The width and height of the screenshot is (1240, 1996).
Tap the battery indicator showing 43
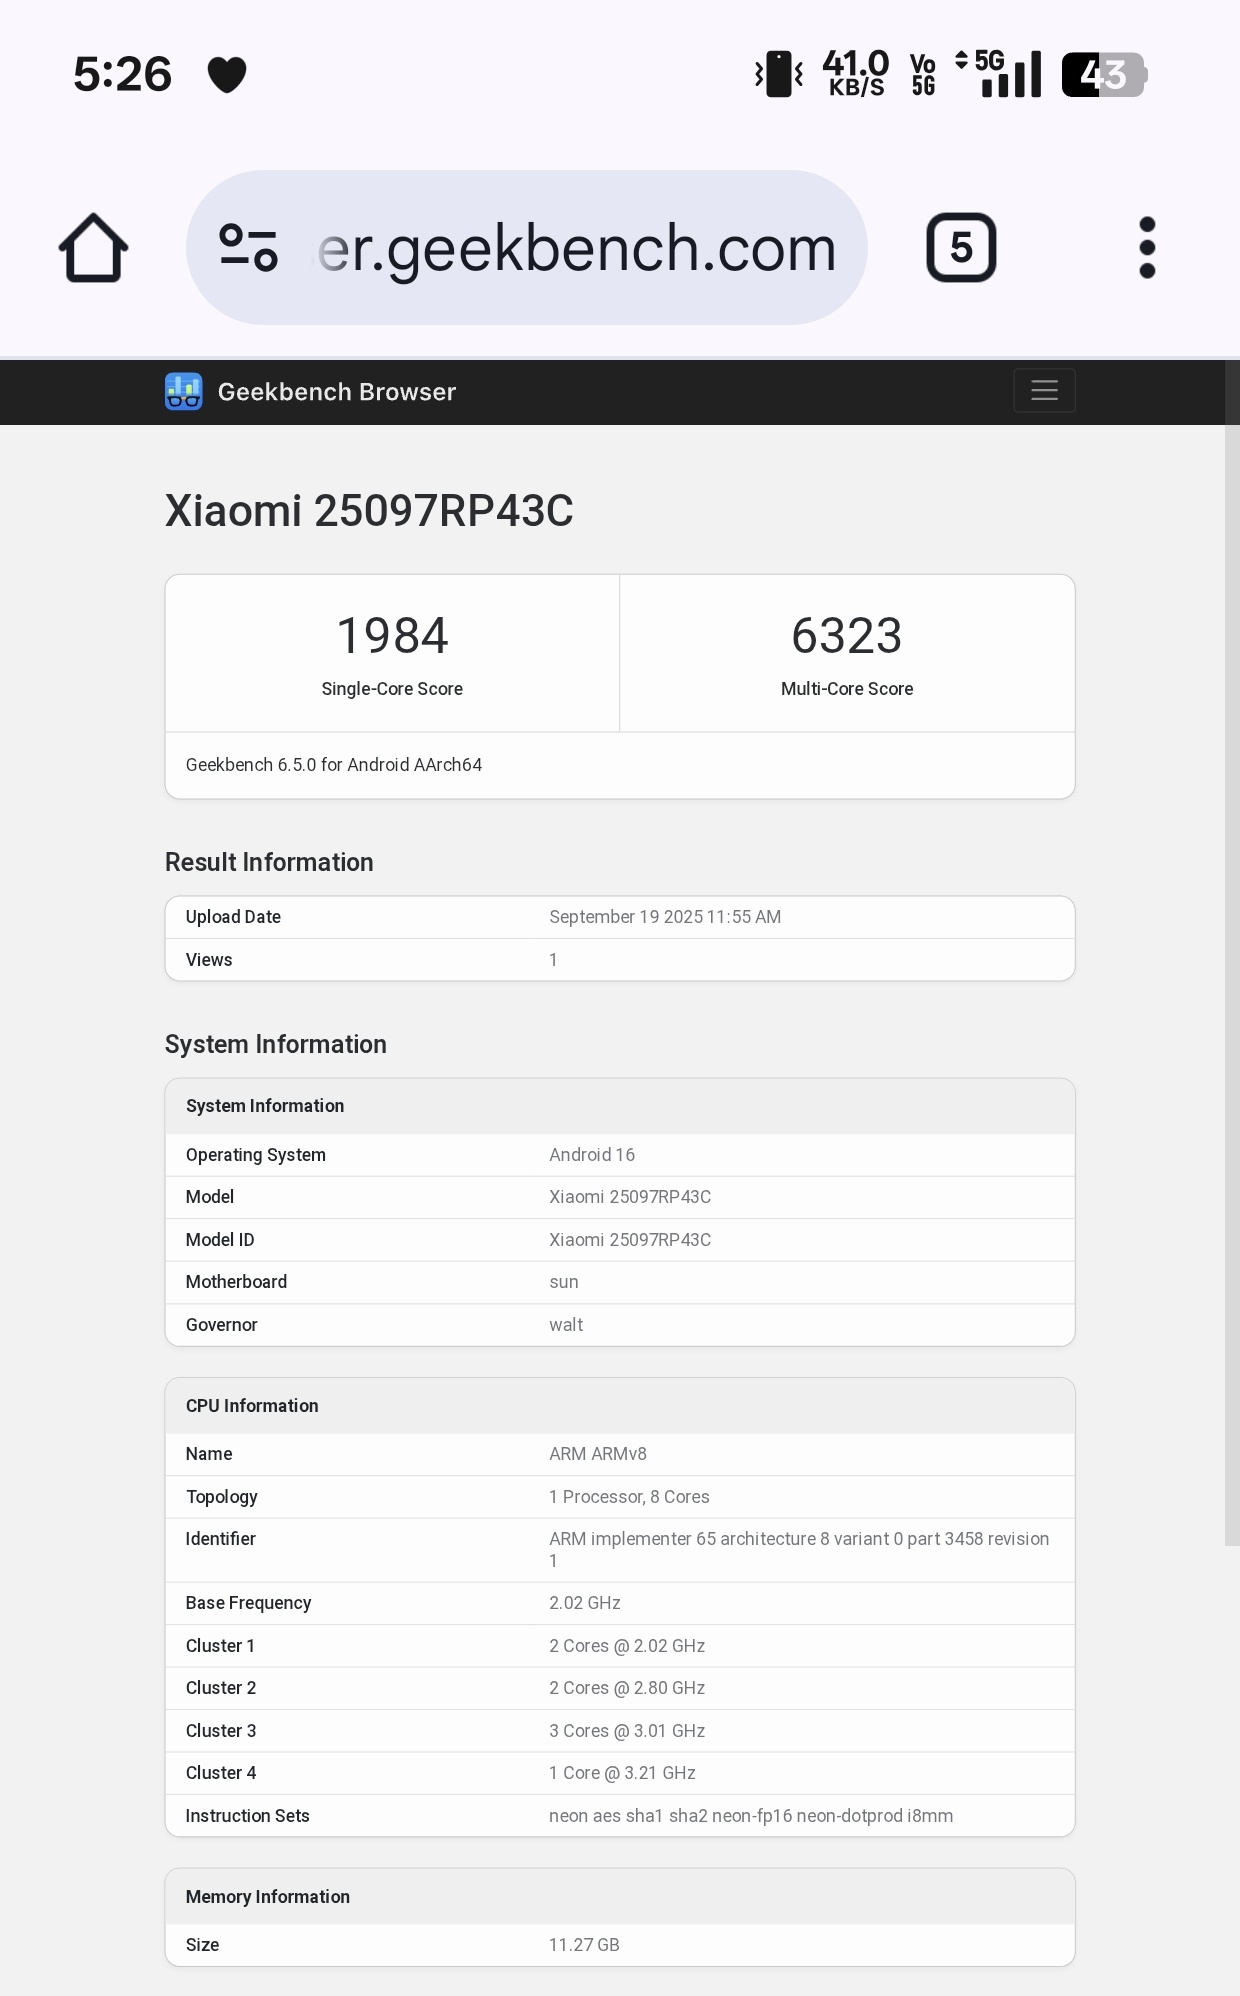[x=1103, y=75]
